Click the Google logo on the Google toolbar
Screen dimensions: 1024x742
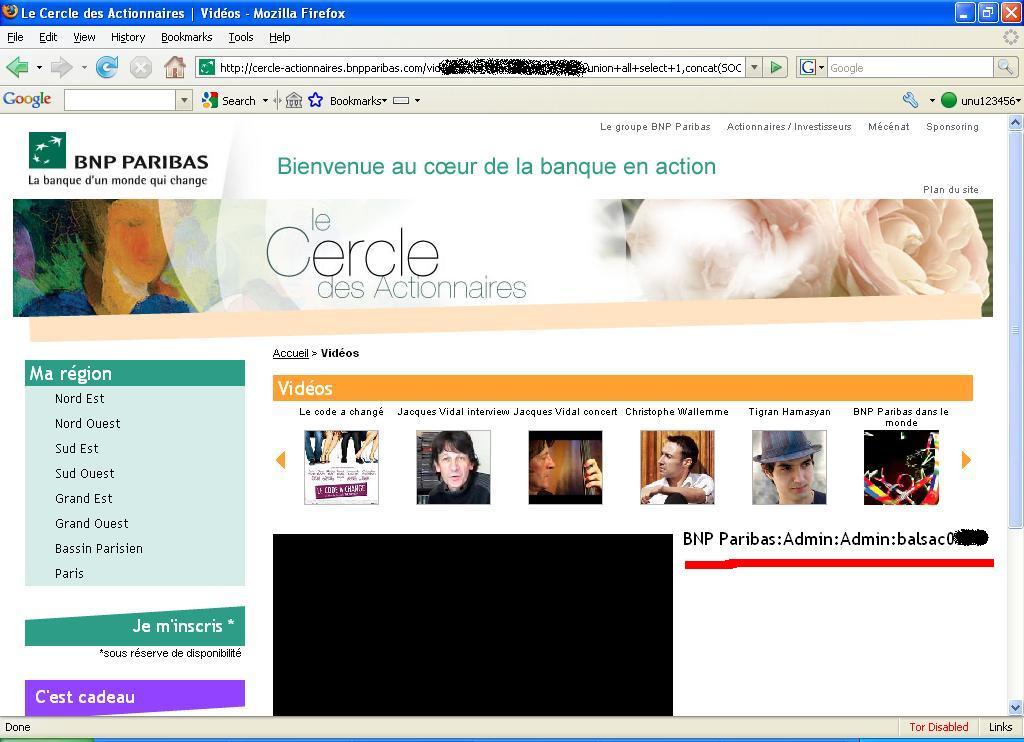27,100
